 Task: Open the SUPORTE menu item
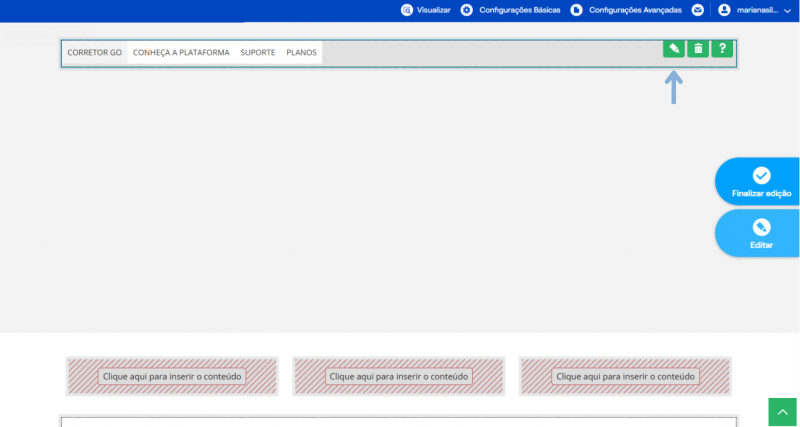(258, 53)
